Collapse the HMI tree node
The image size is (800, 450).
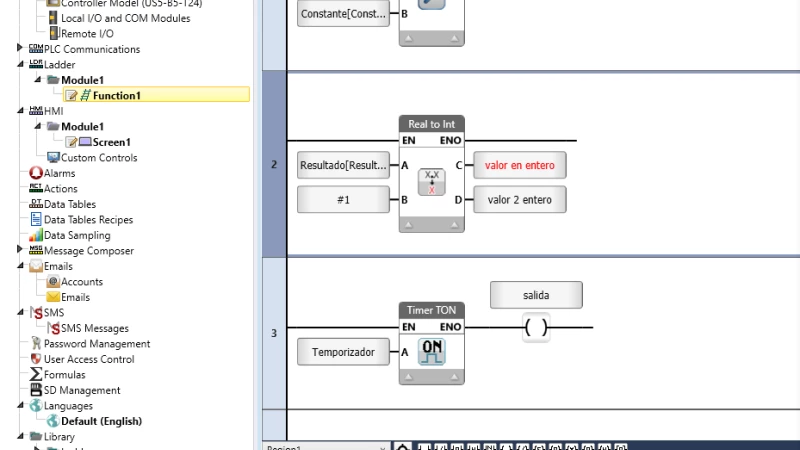22,111
